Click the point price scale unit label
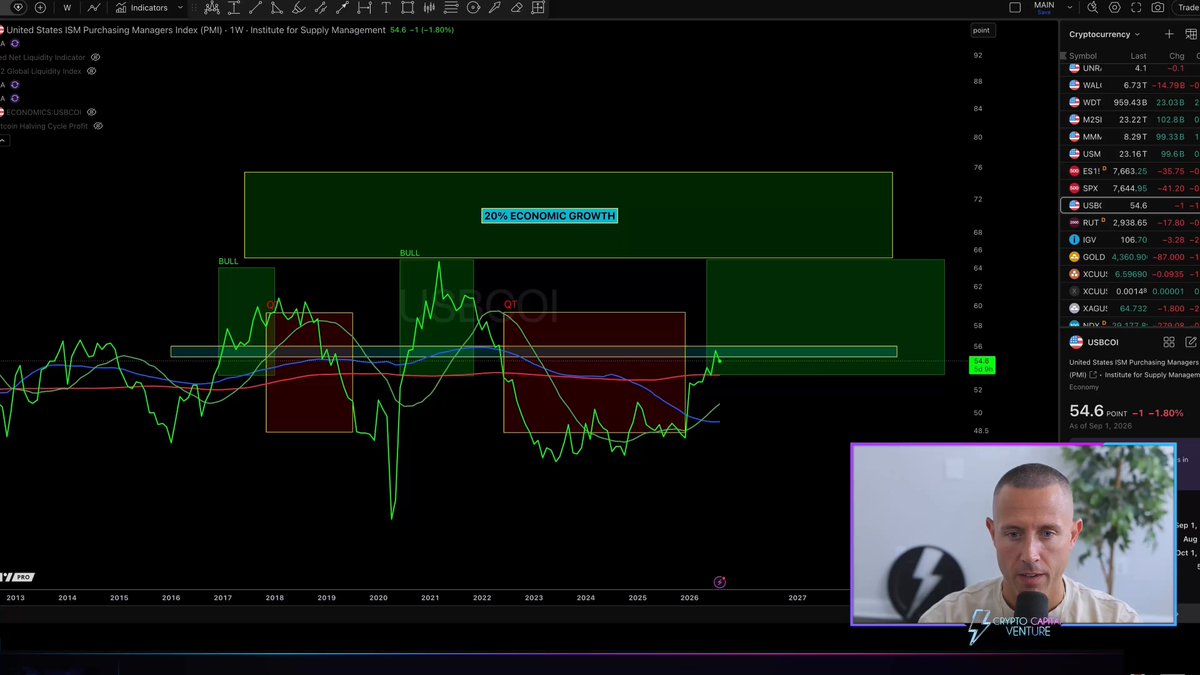The height and width of the screenshot is (675, 1200). click(x=981, y=30)
